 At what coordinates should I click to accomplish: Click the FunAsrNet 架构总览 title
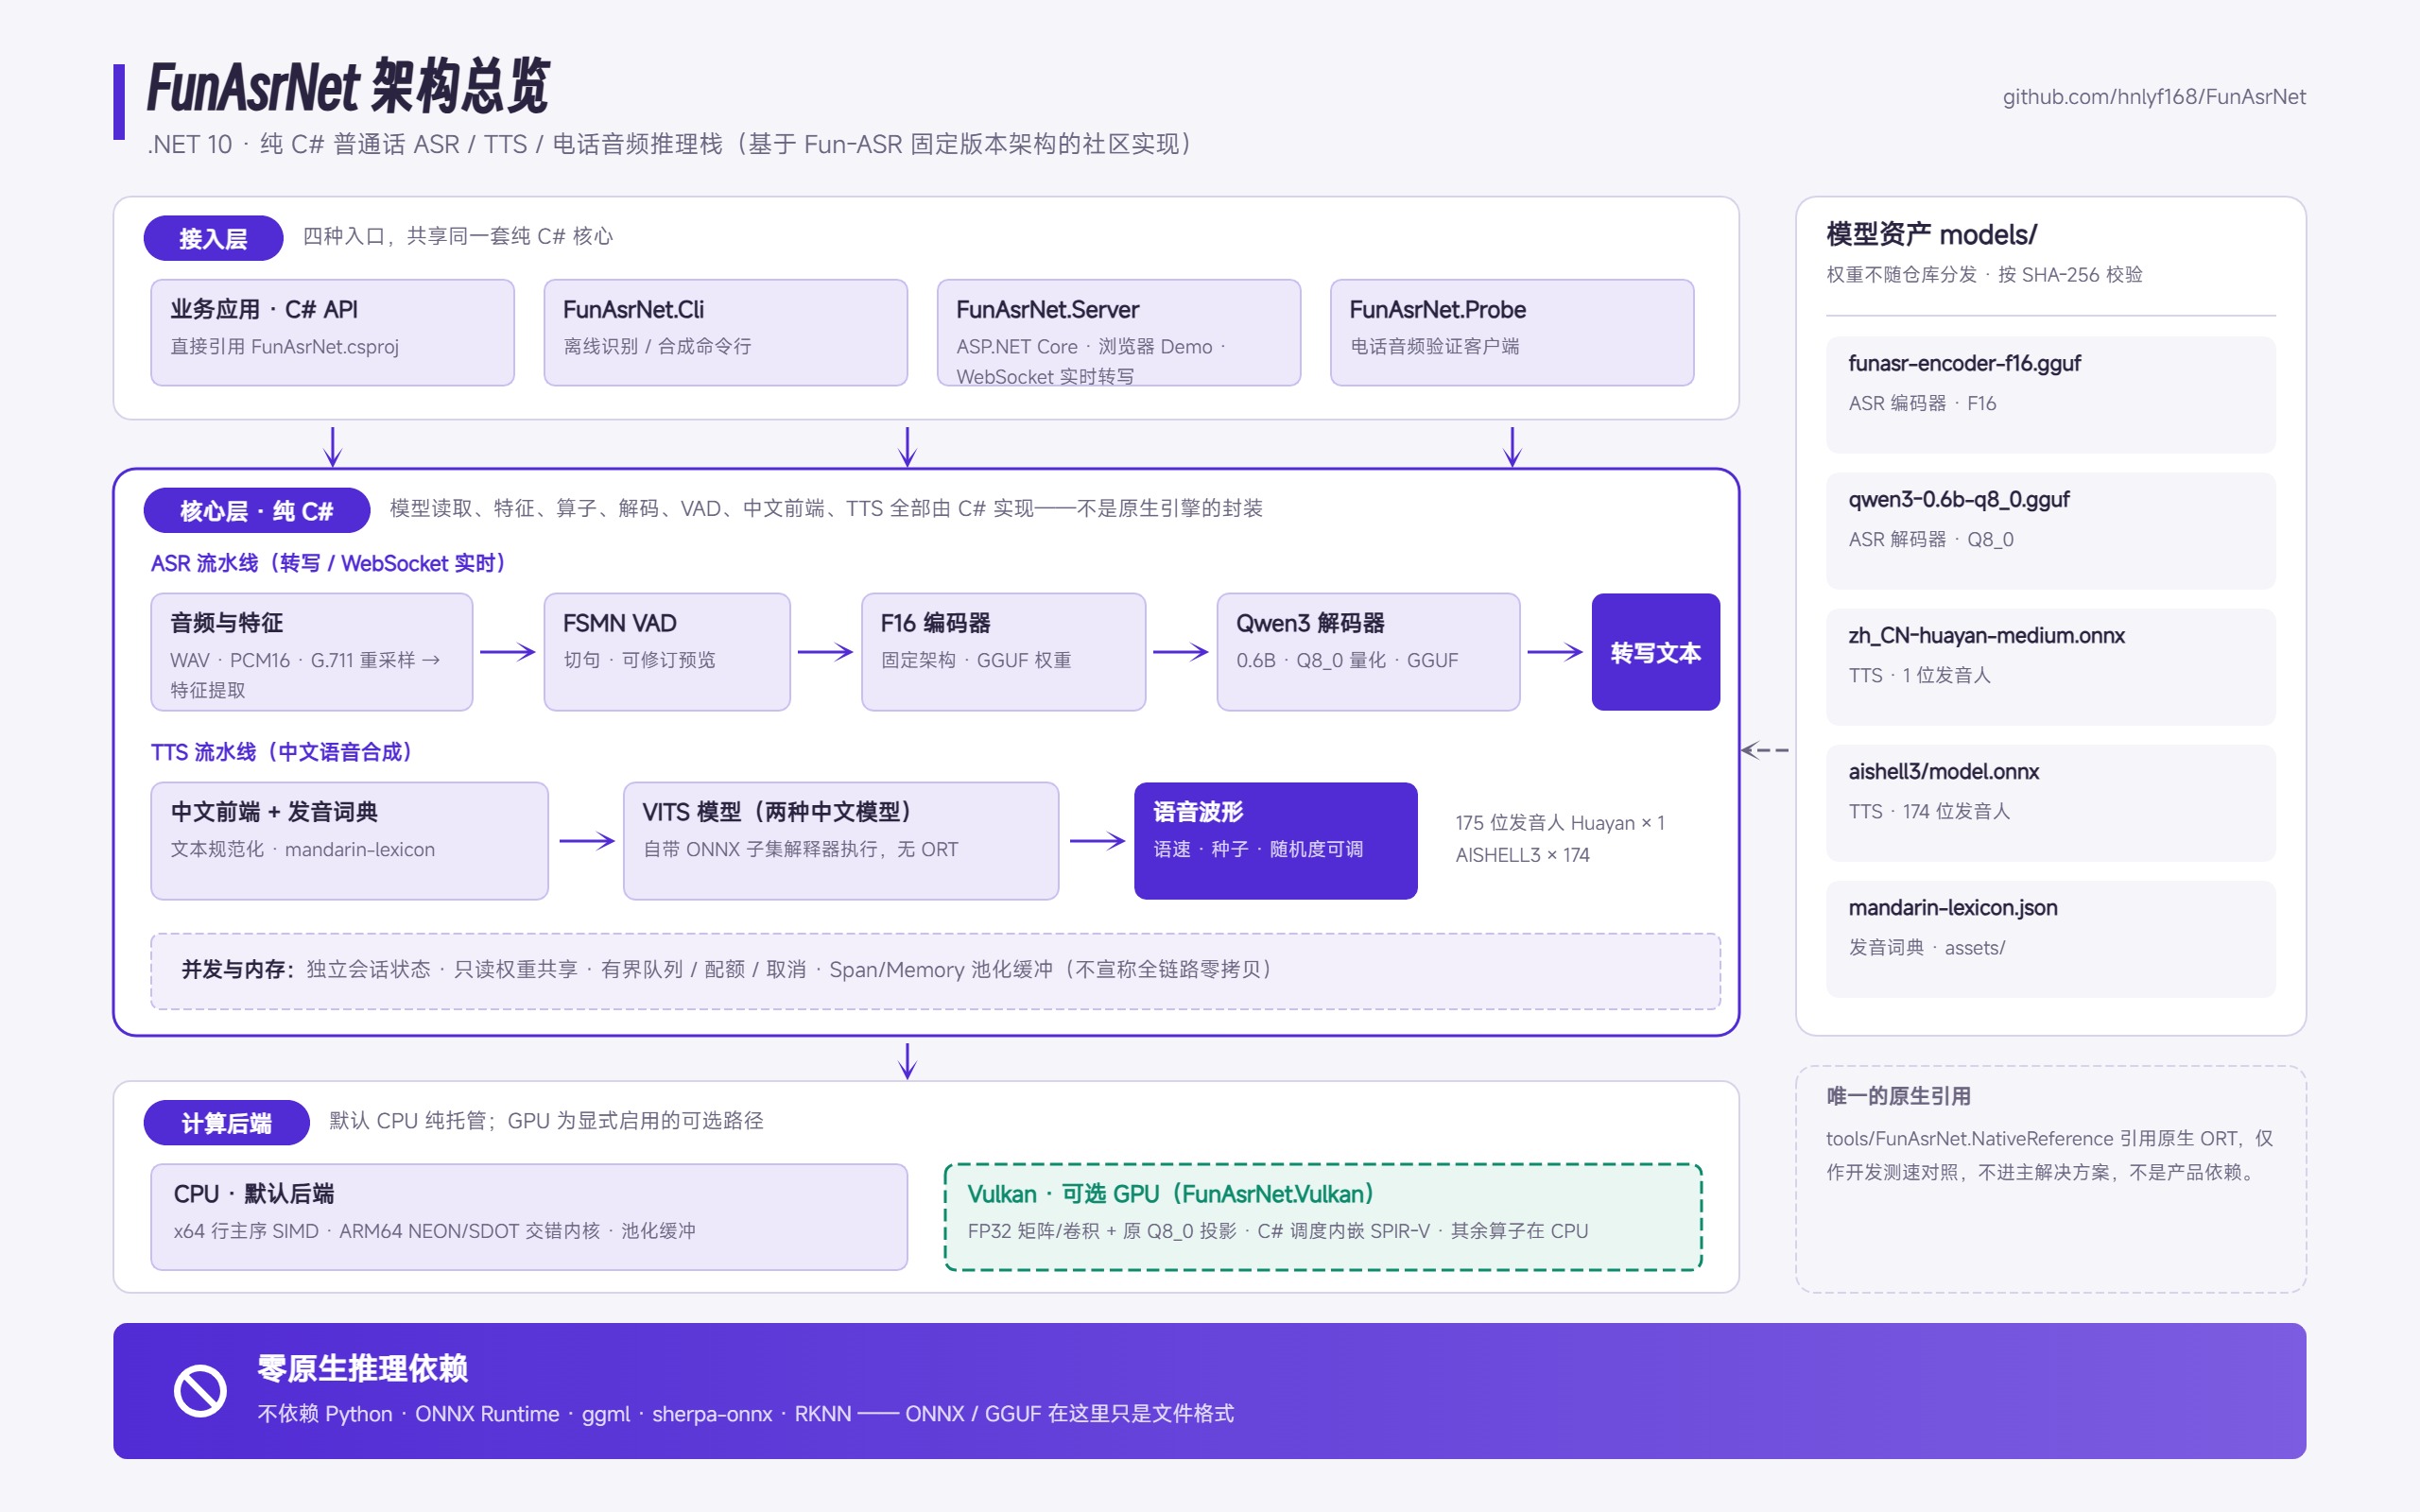[x=348, y=87]
